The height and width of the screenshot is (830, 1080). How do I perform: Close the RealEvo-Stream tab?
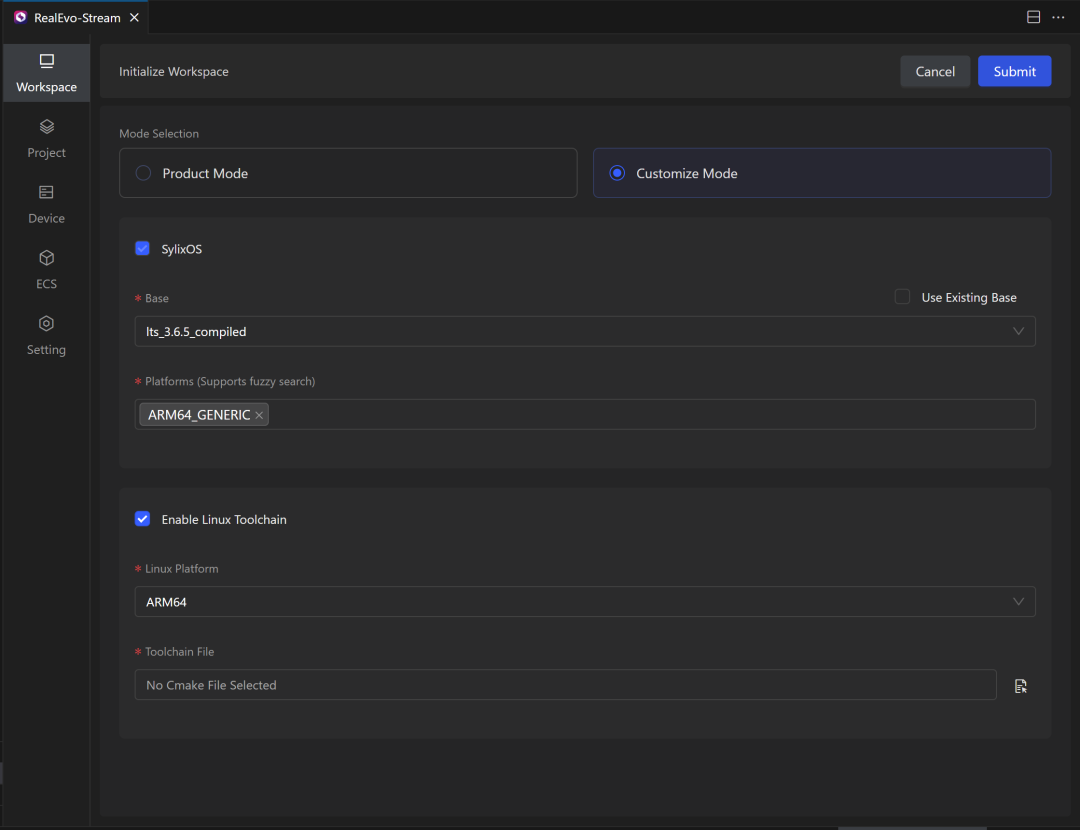coord(134,17)
